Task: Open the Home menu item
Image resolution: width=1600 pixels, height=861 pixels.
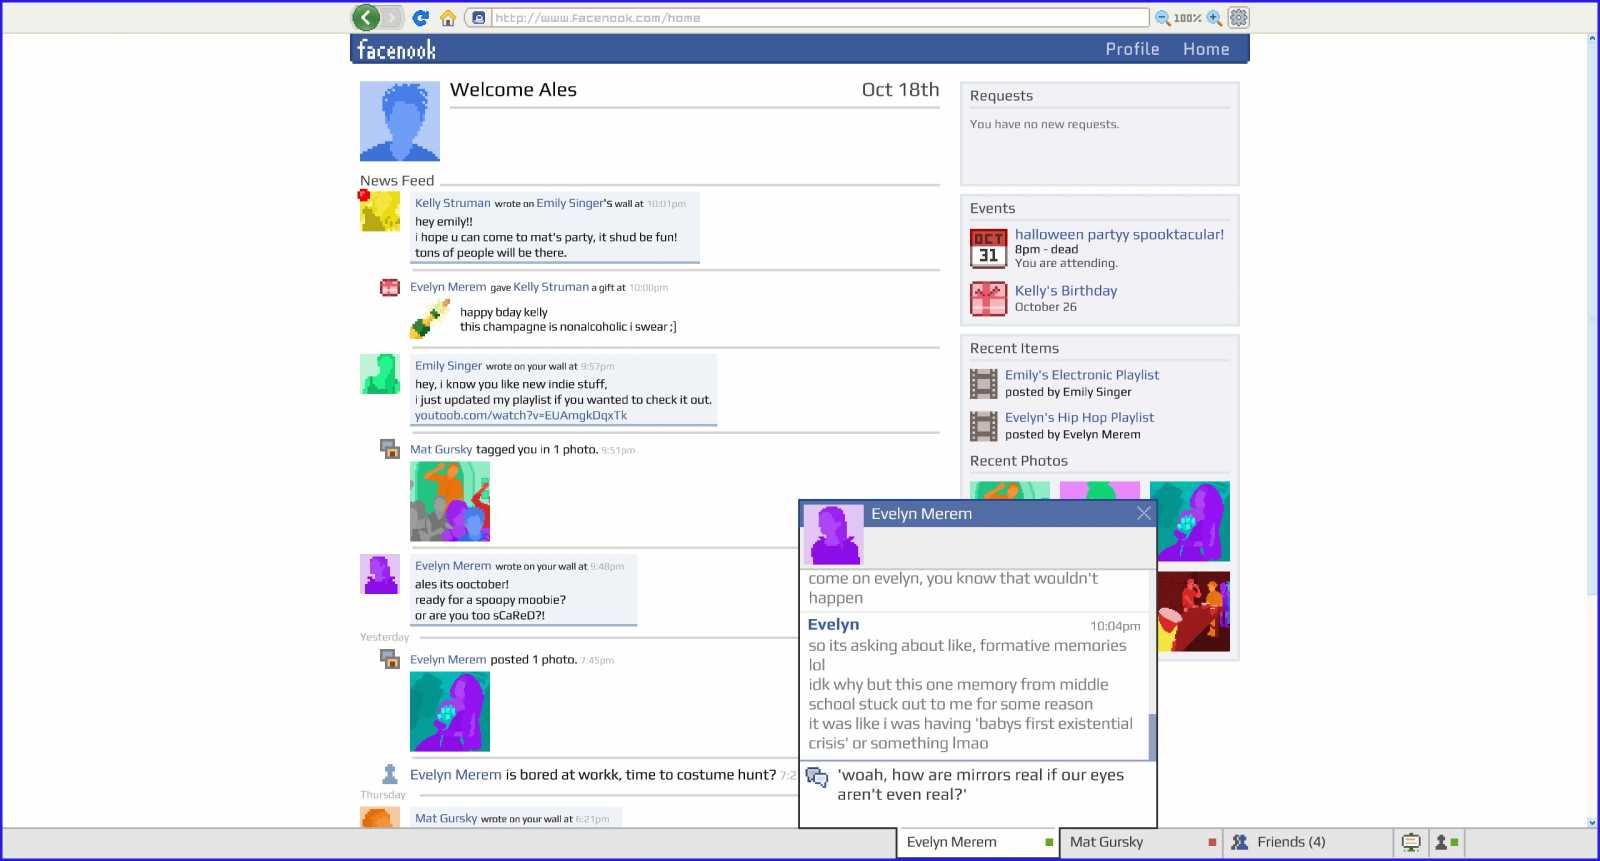Action: tap(1206, 49)
